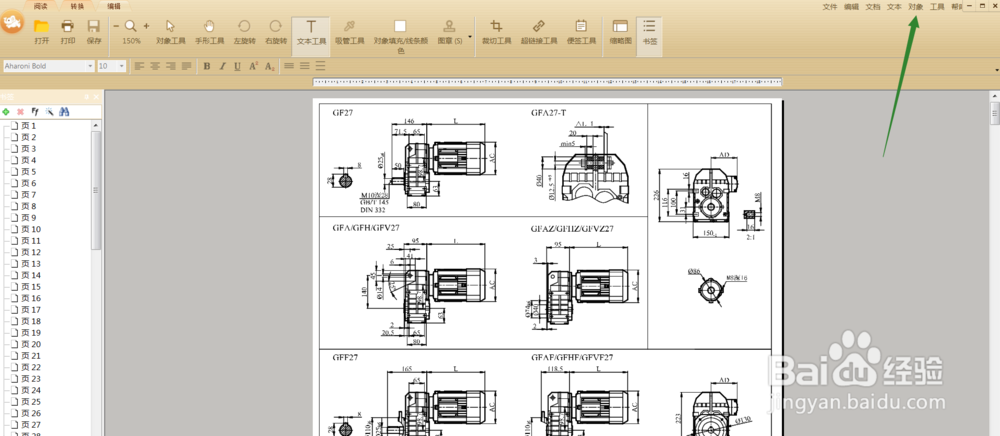Toggle underline formatting
This screenshot has width=1000, height=436.
[237, 66]
